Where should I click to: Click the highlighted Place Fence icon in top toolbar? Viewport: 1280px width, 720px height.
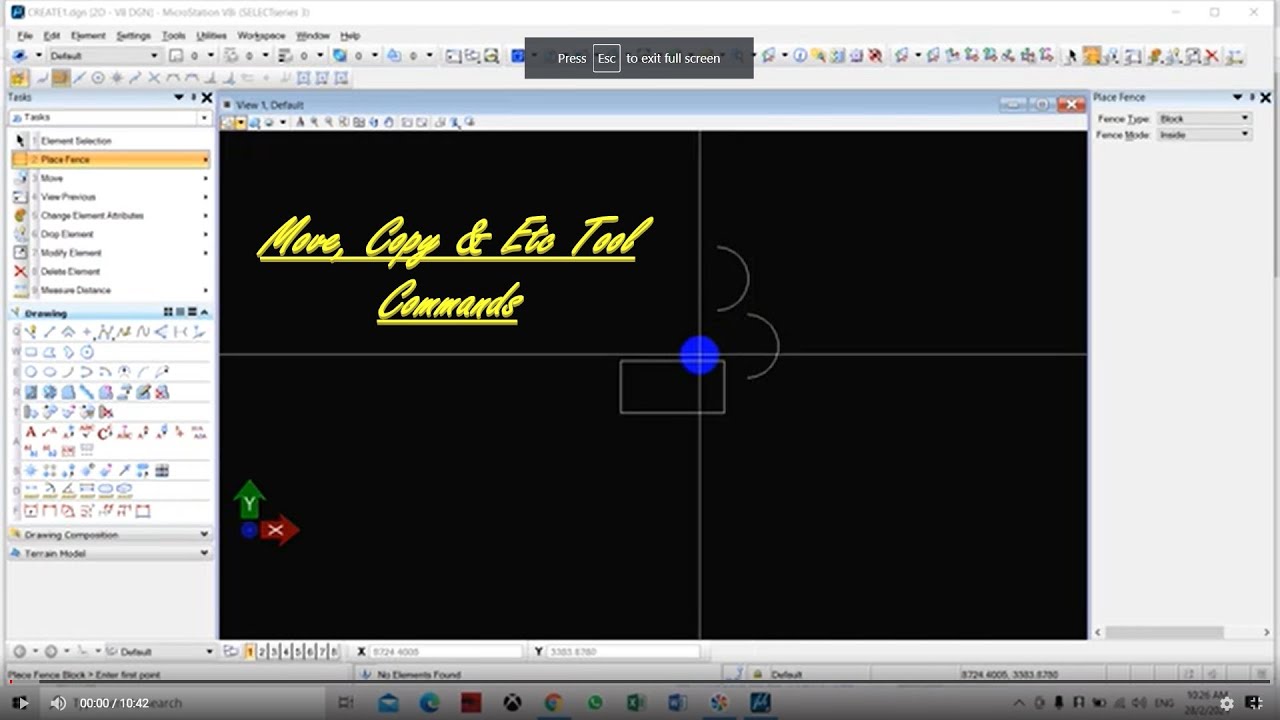(x=1091, y=57)
